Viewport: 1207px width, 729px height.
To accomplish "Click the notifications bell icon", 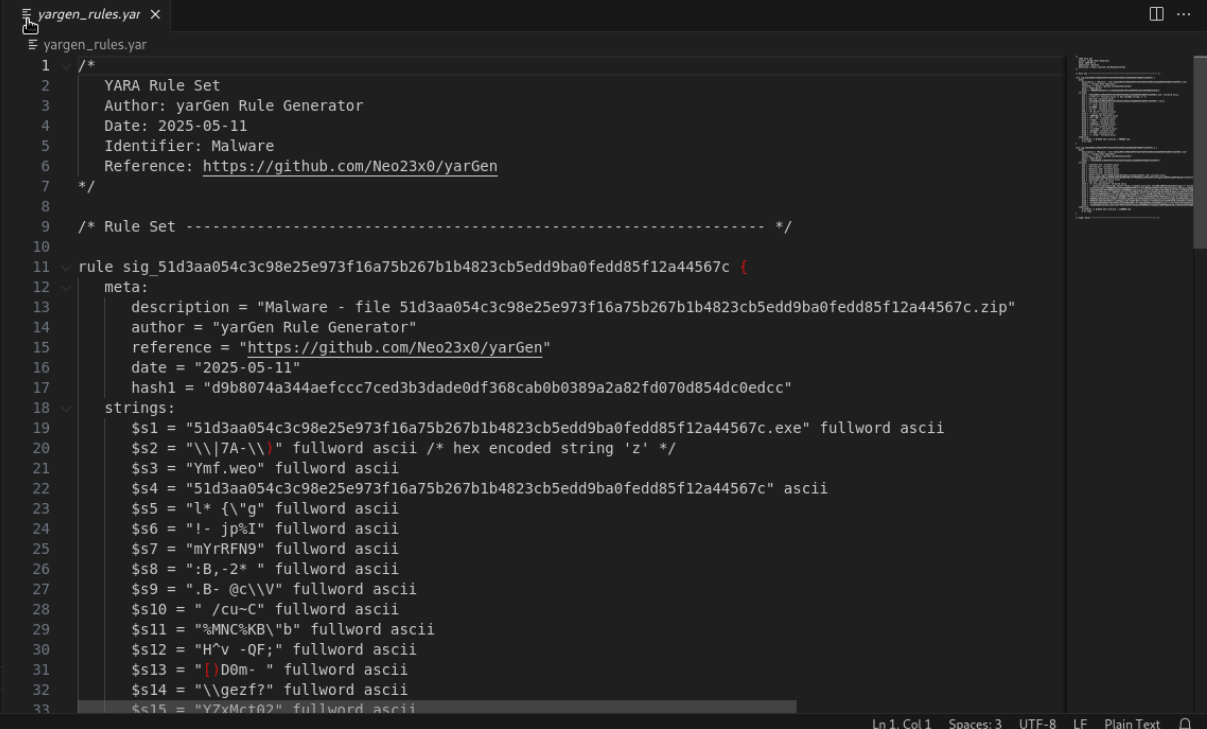I will (1186, 723).
